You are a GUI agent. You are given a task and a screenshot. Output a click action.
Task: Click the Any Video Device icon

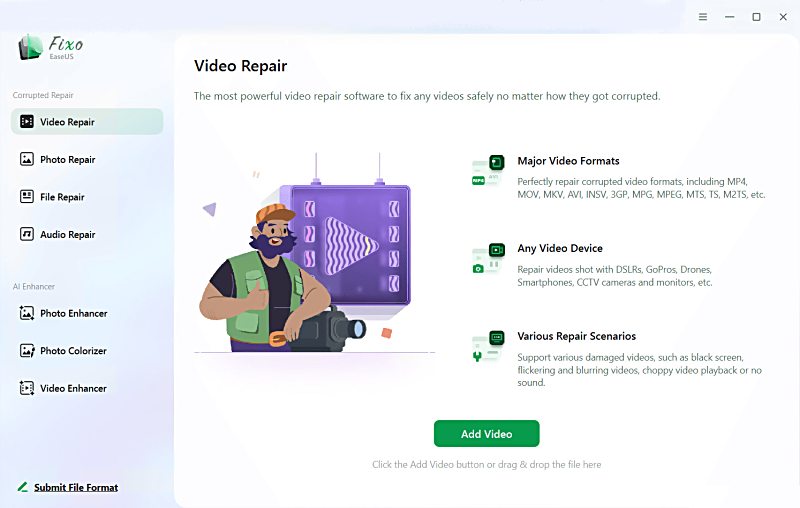[488, 258]
